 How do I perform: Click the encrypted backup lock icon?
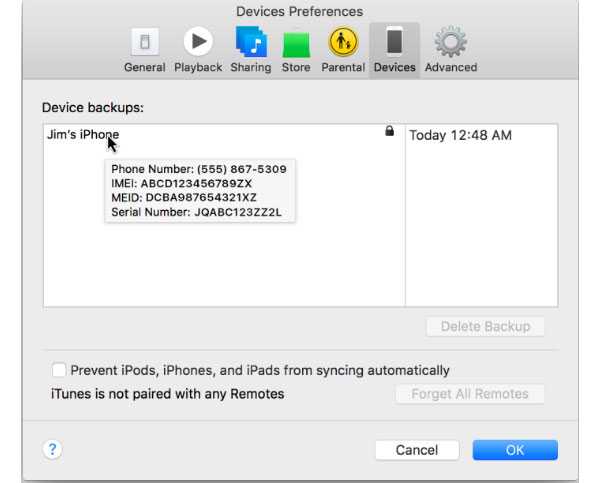[389, 132]
